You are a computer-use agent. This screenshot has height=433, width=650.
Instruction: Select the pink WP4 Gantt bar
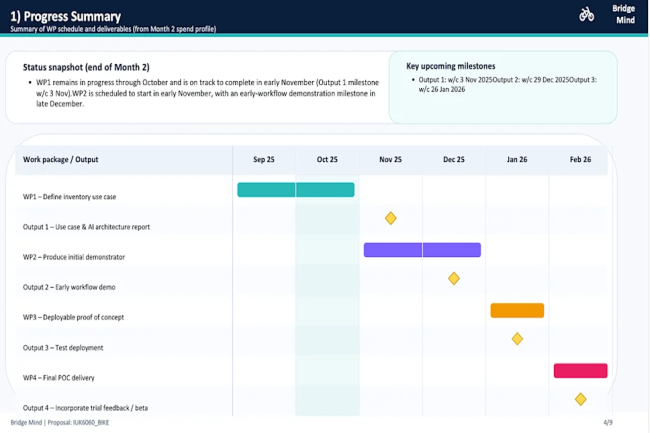click(x=580, y=370)
